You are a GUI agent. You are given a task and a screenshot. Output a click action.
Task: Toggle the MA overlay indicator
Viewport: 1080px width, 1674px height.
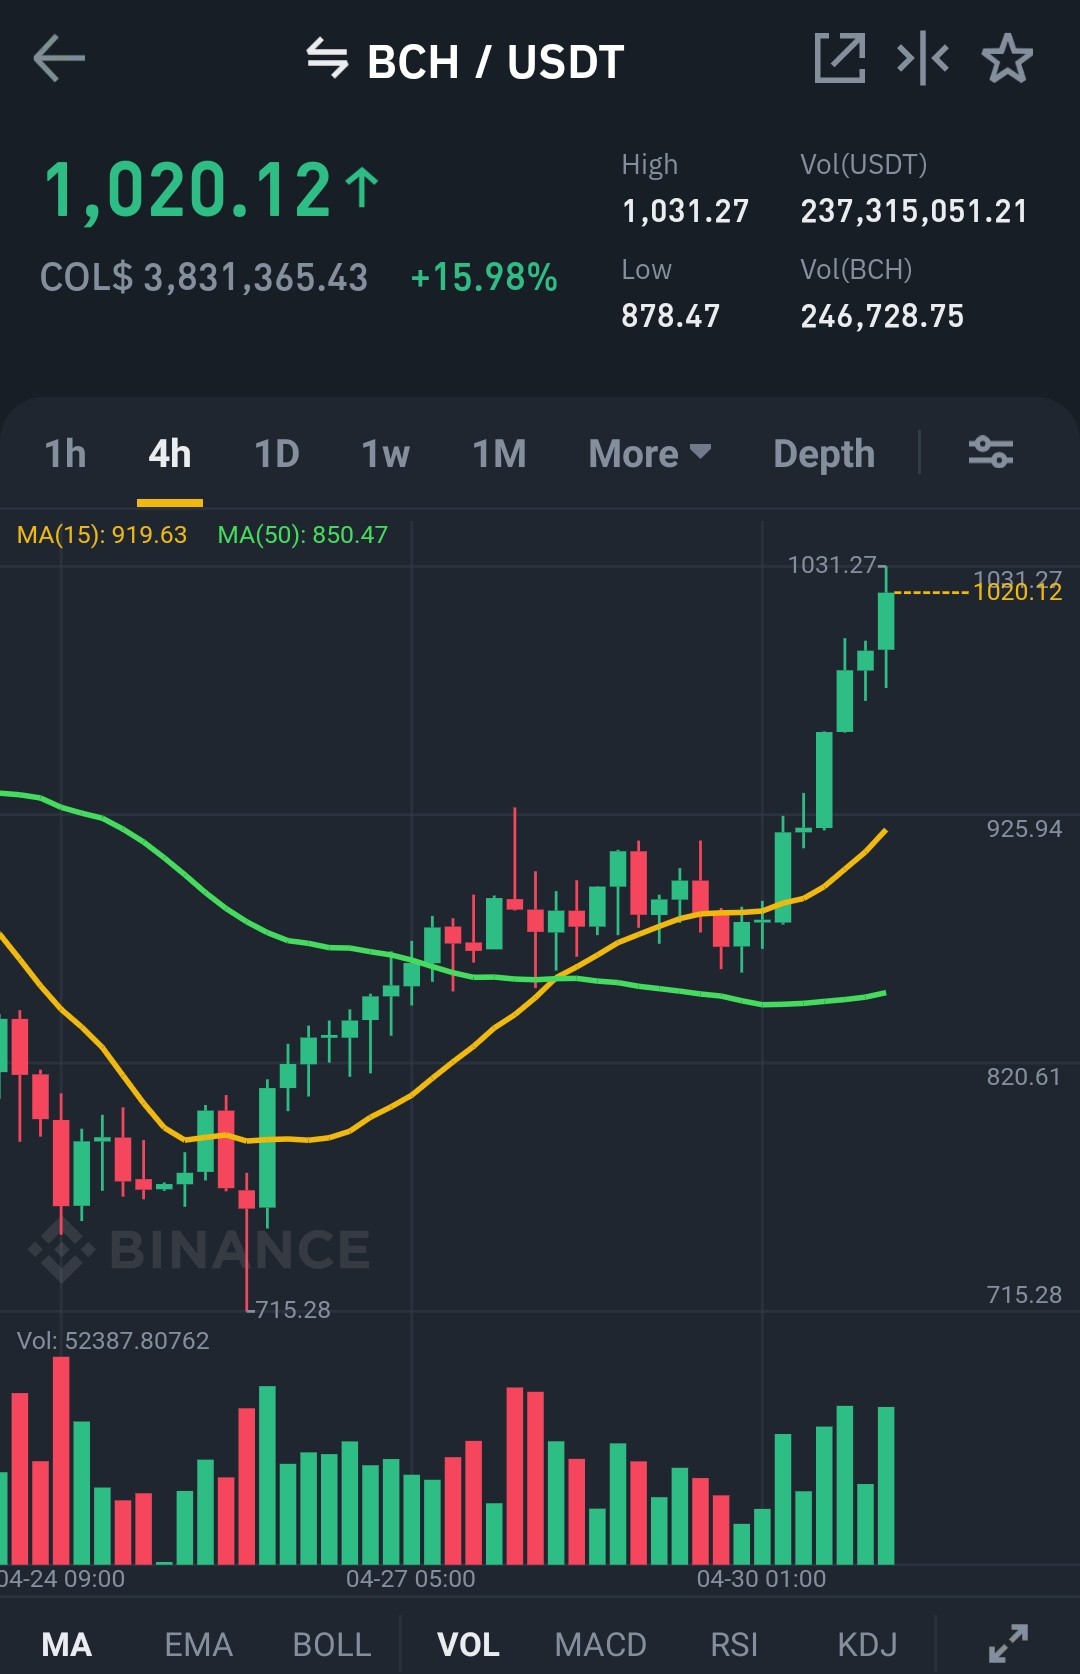pos(67,1644)
